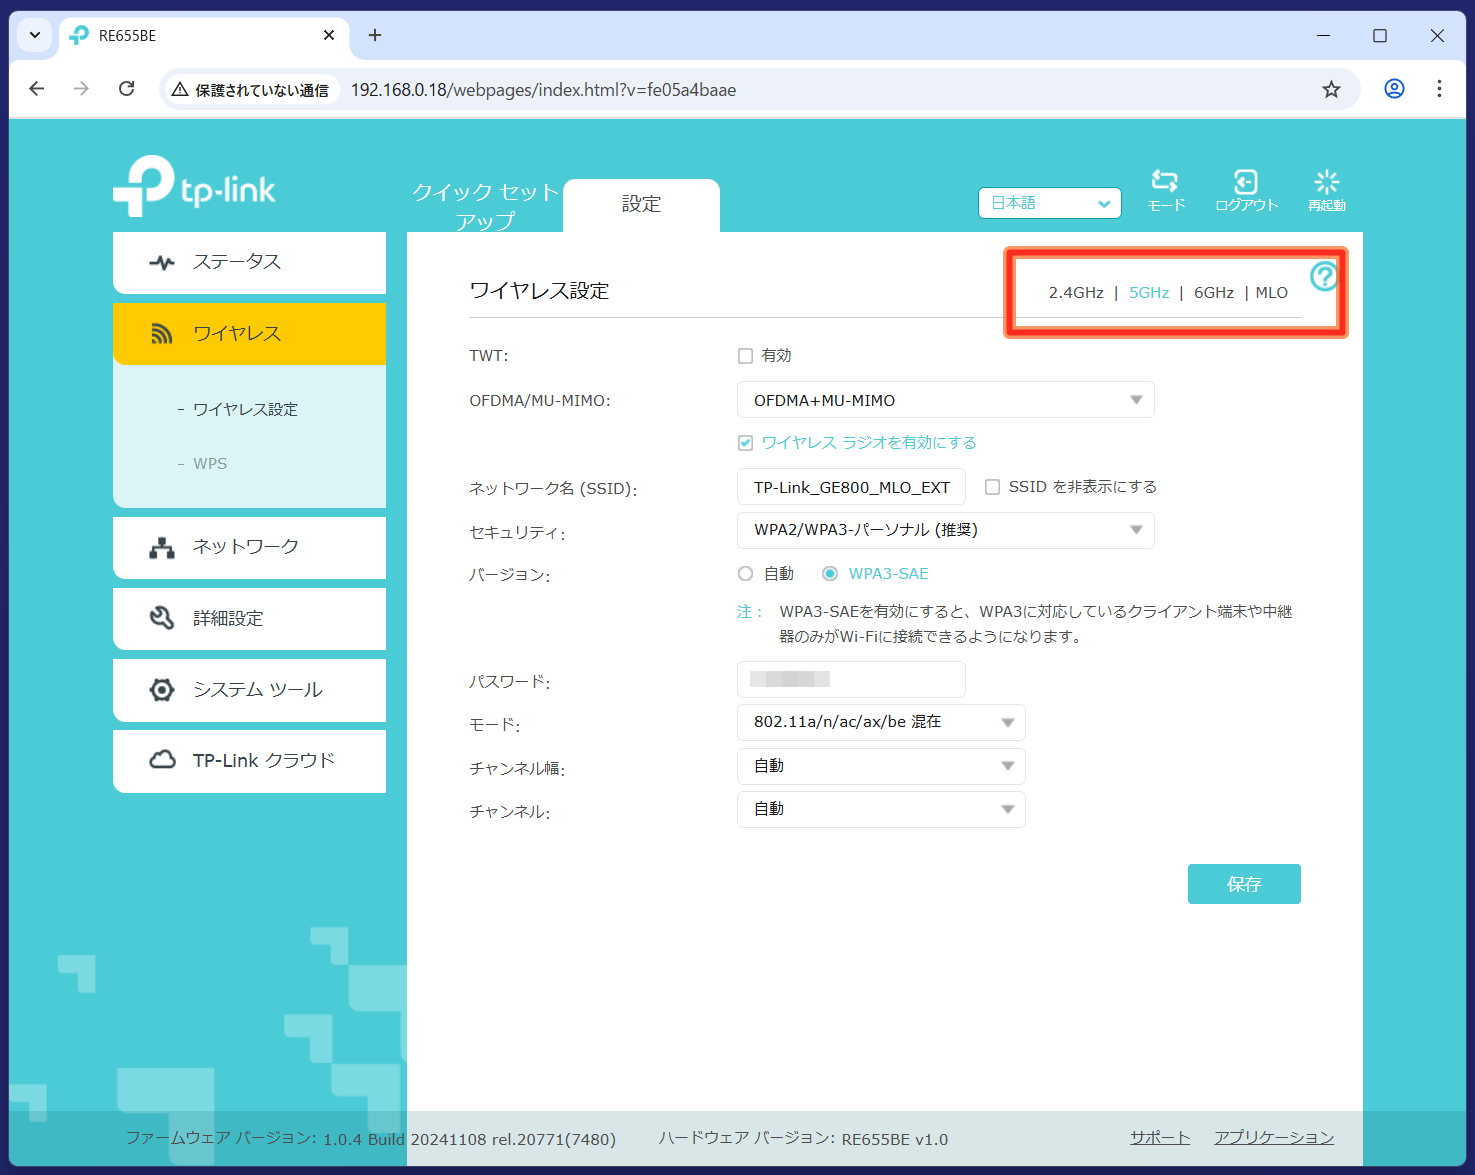Click the browser address bar URL

pyautogui.click(x=543, y=90)
